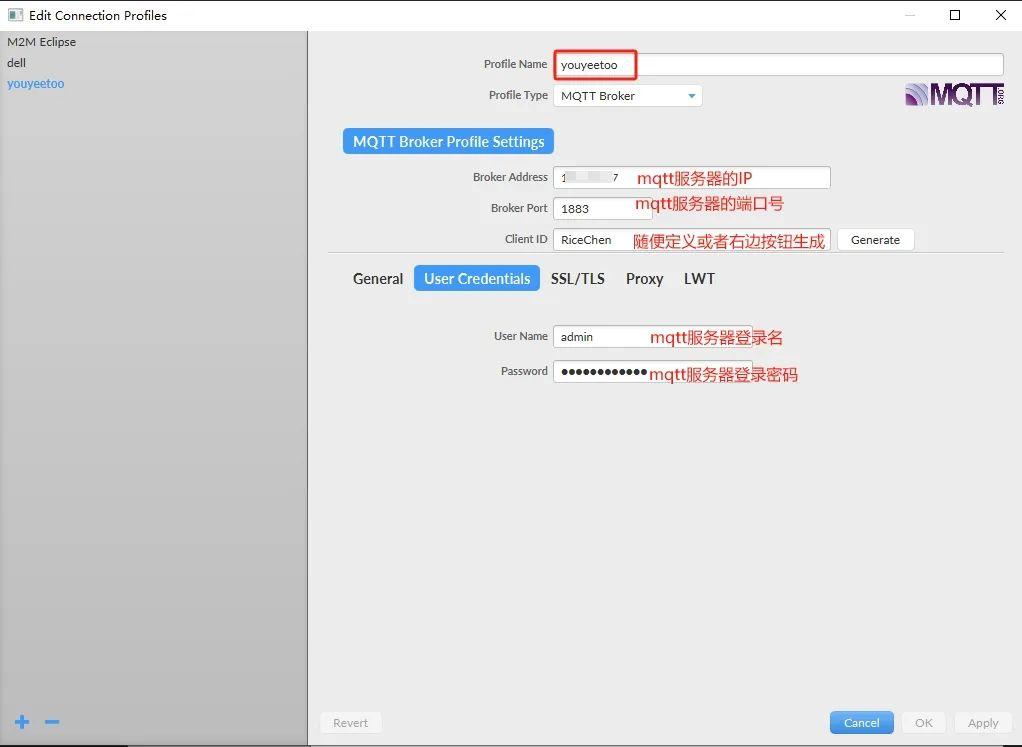Click the MQTT Broker Profile Settings header

pos(448,141)
